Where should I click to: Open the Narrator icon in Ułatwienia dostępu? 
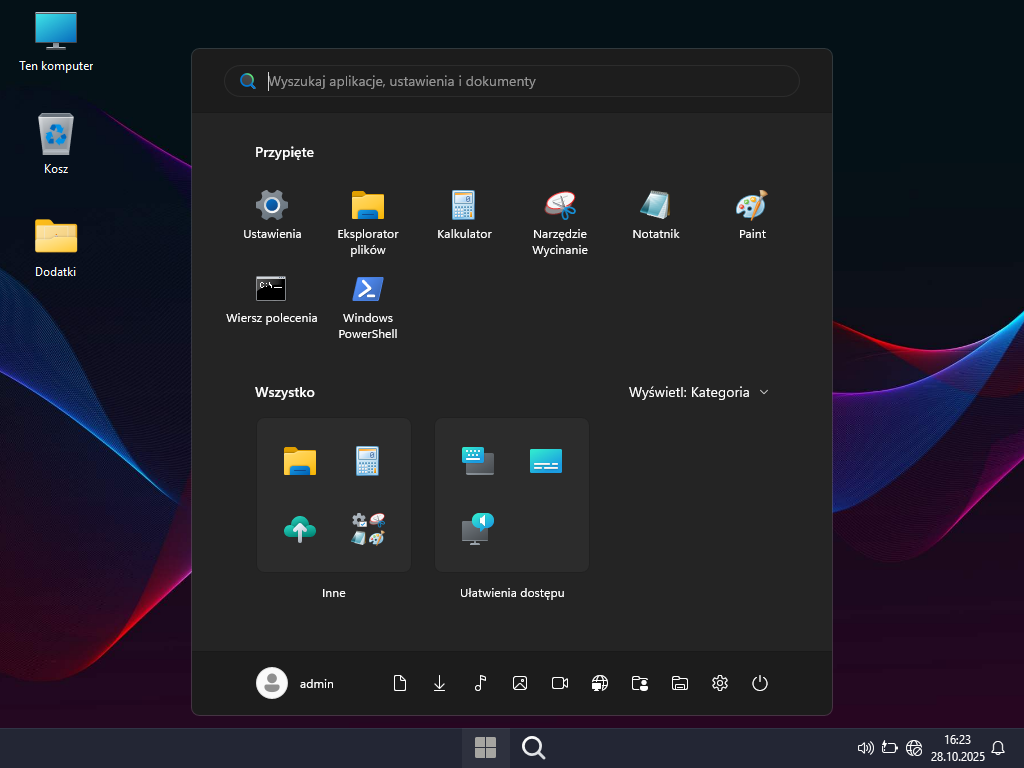click(478, 528)
